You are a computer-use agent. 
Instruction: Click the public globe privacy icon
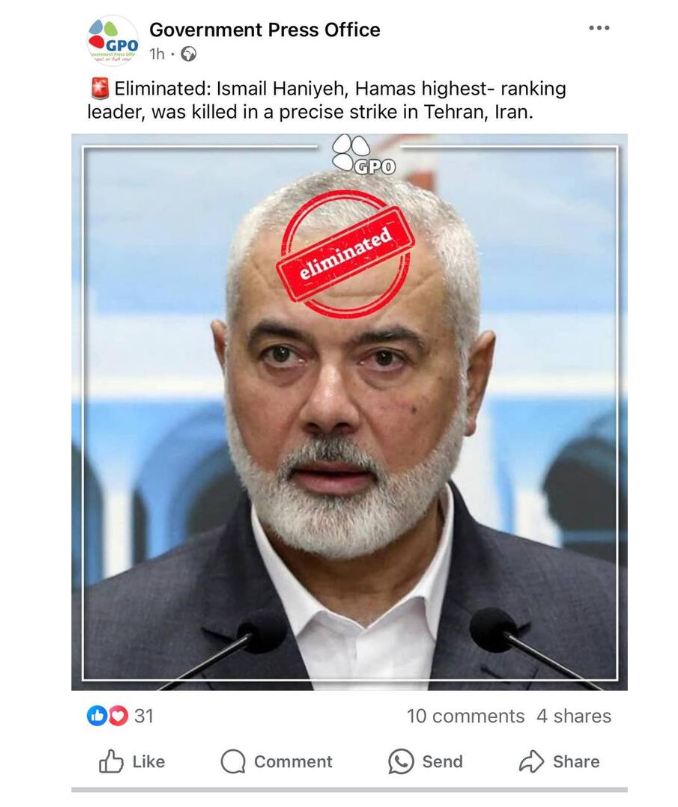point(188,54)
